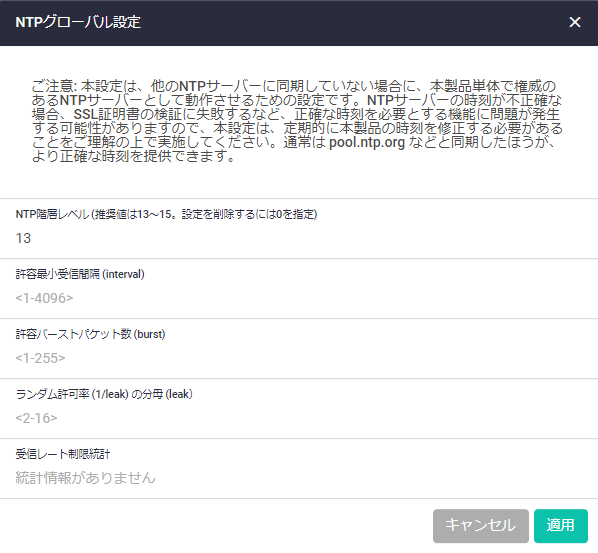Focus the interval field showing <1-4096>
This screenshot has width=598, height=553.
pyautogui.click(x=299, y=298)
